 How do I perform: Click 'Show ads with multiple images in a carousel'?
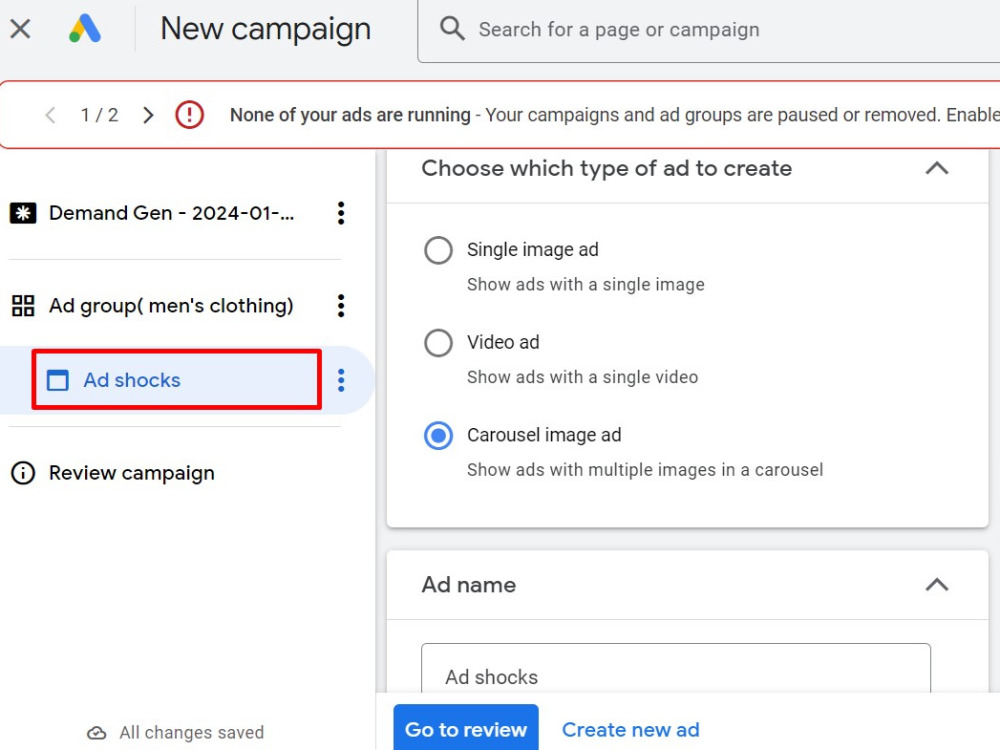pyautogui.click(x=645, y=470)
